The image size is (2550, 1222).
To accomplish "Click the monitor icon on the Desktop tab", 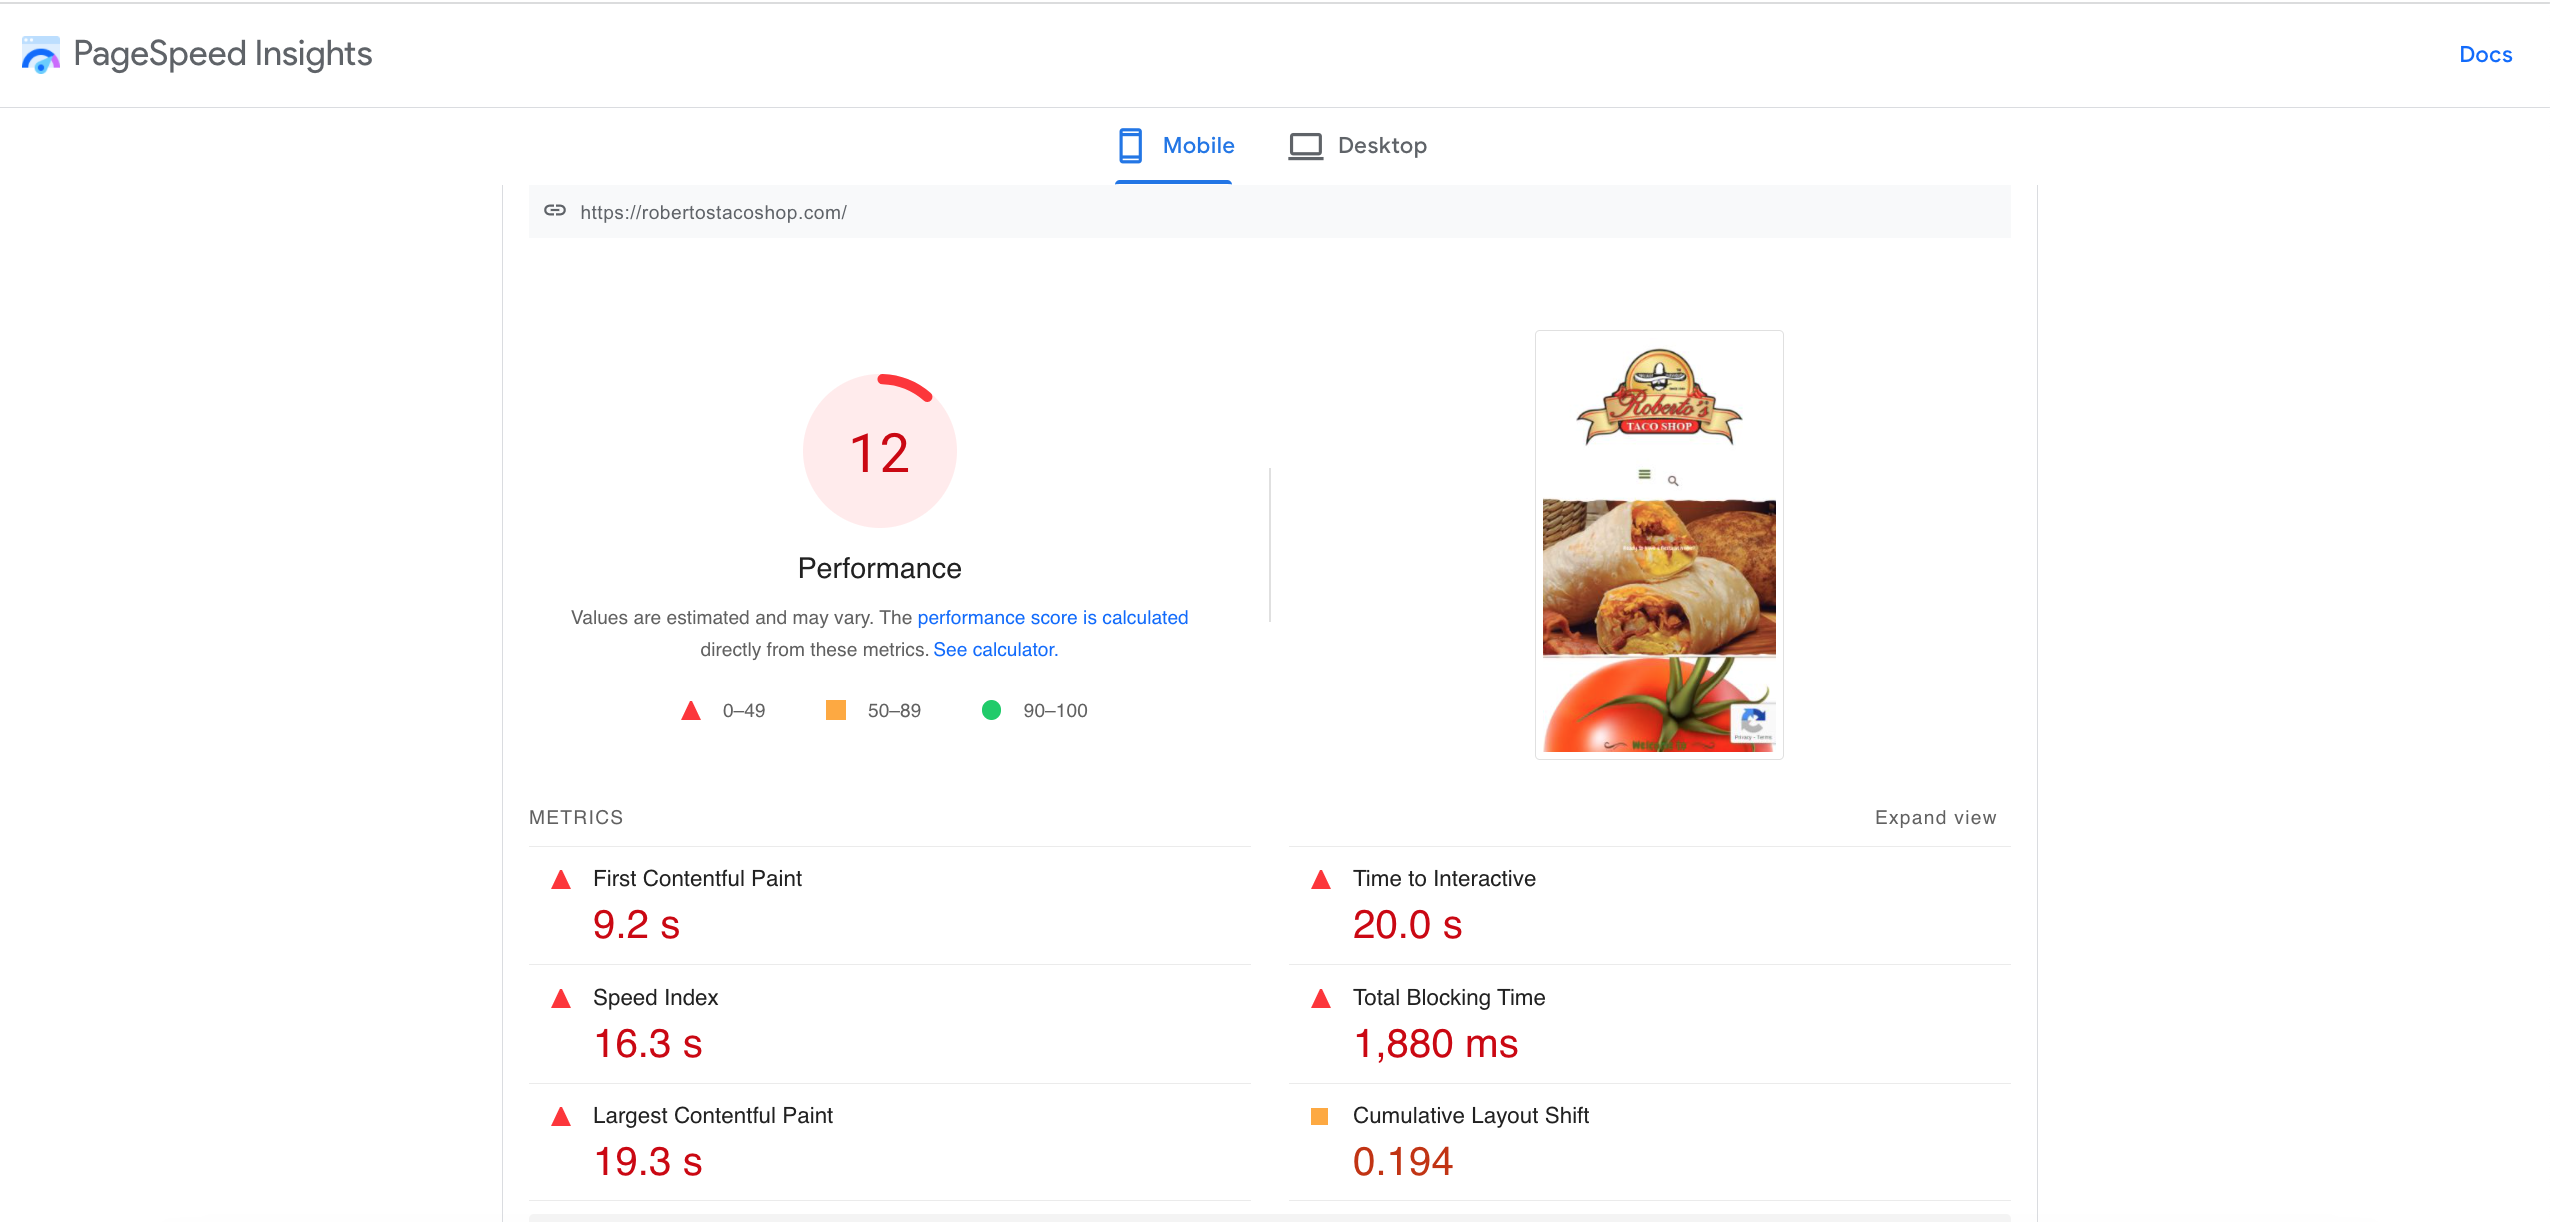I will click(x=1305, y=145).
